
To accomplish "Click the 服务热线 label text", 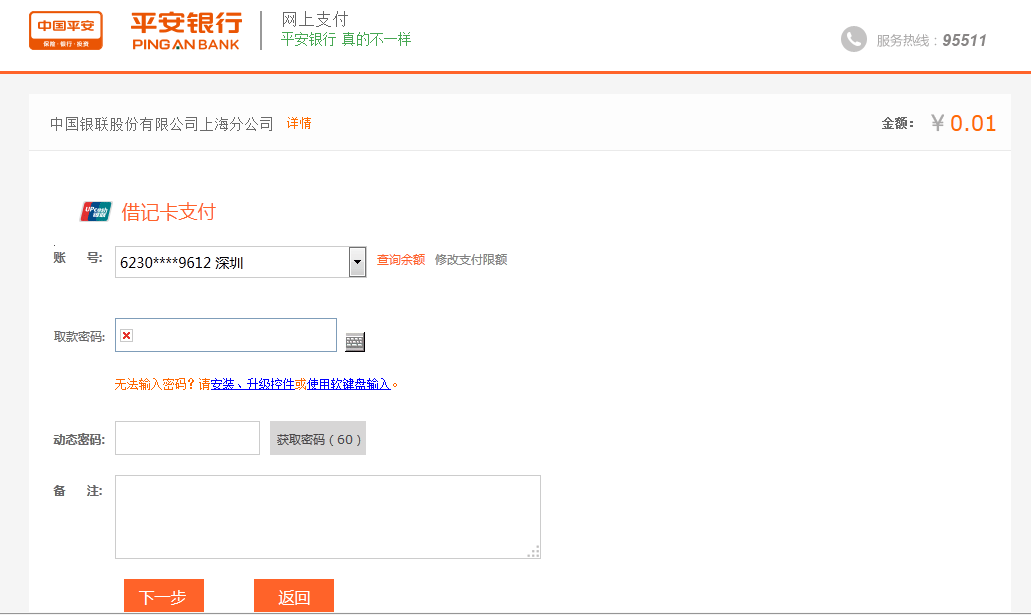I will pos(905,41).
